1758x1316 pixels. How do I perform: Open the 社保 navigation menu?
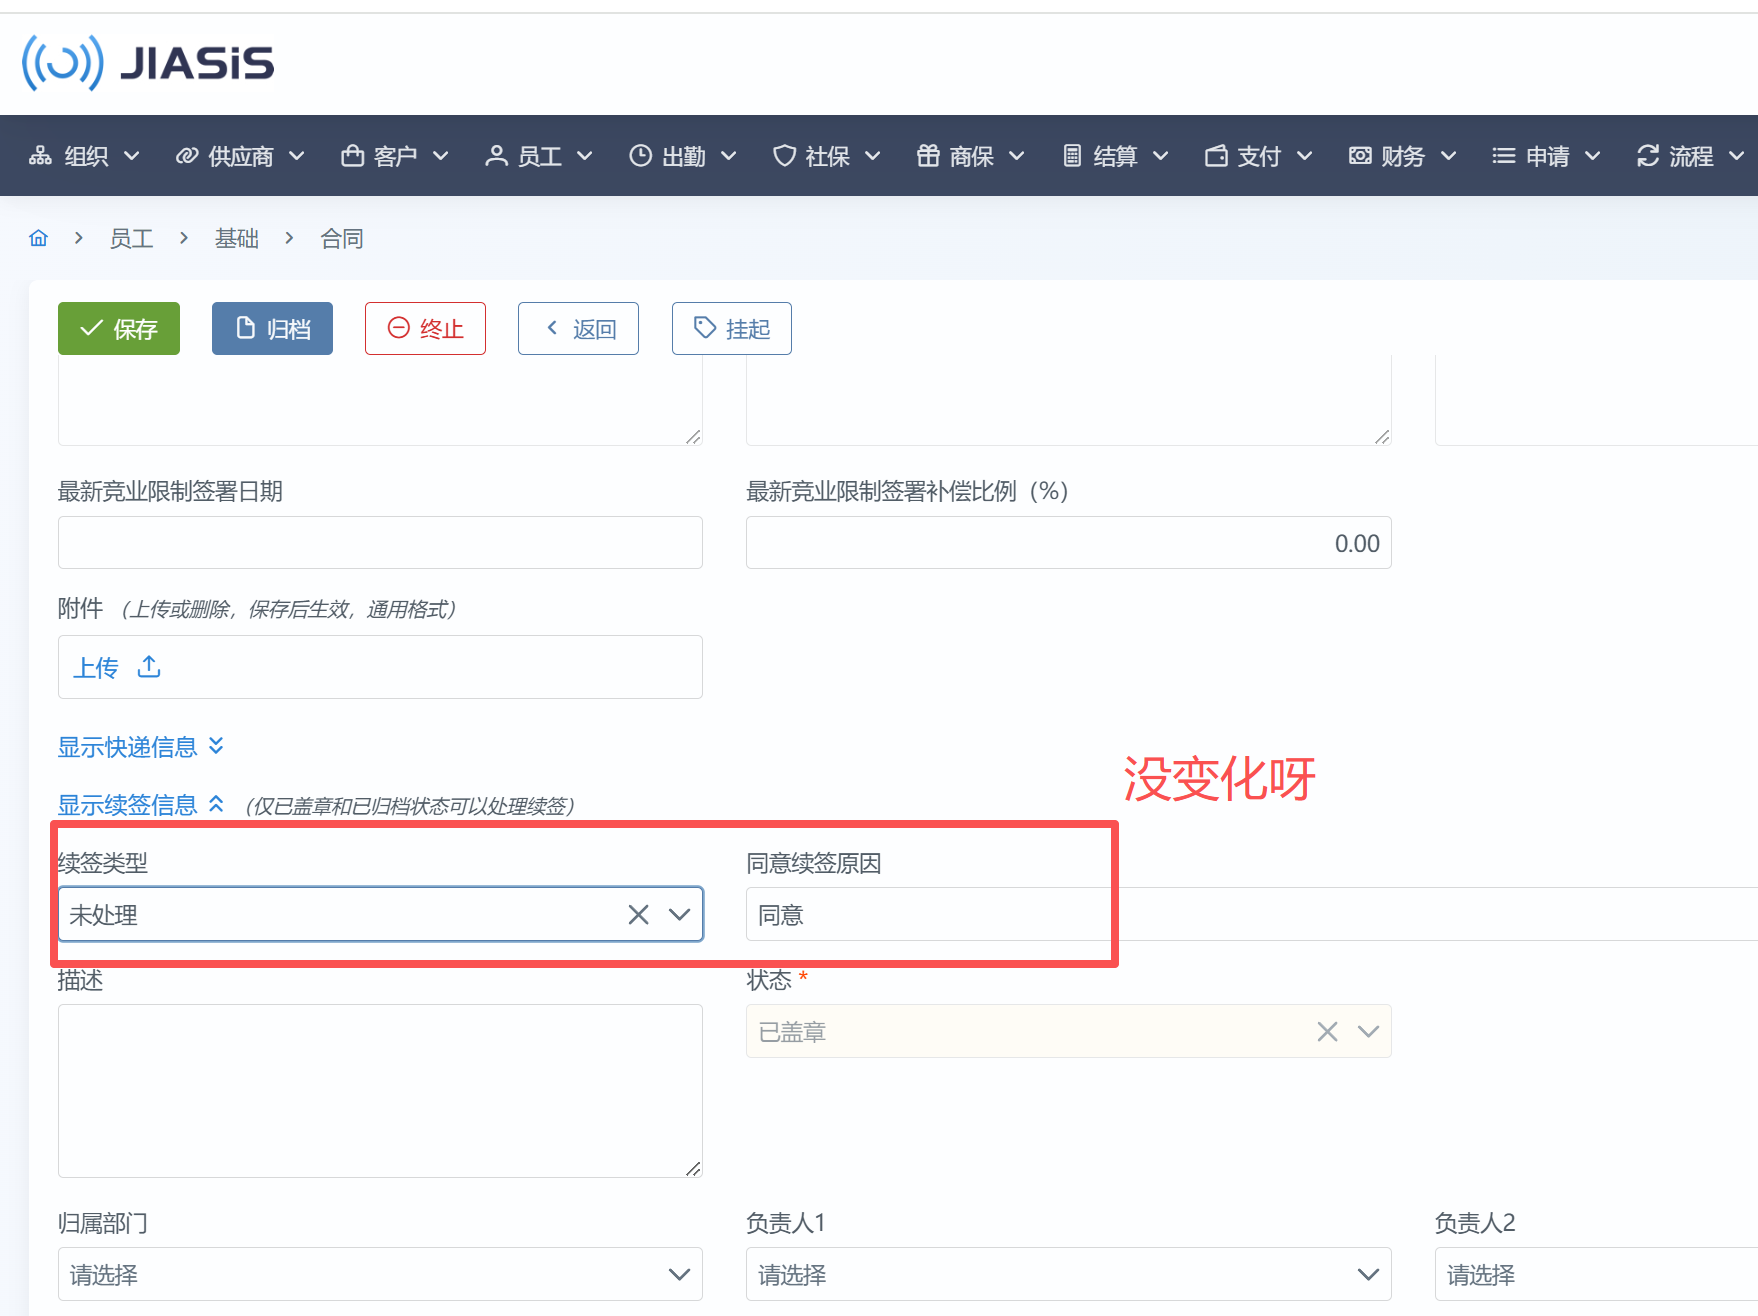pos(826,156)
